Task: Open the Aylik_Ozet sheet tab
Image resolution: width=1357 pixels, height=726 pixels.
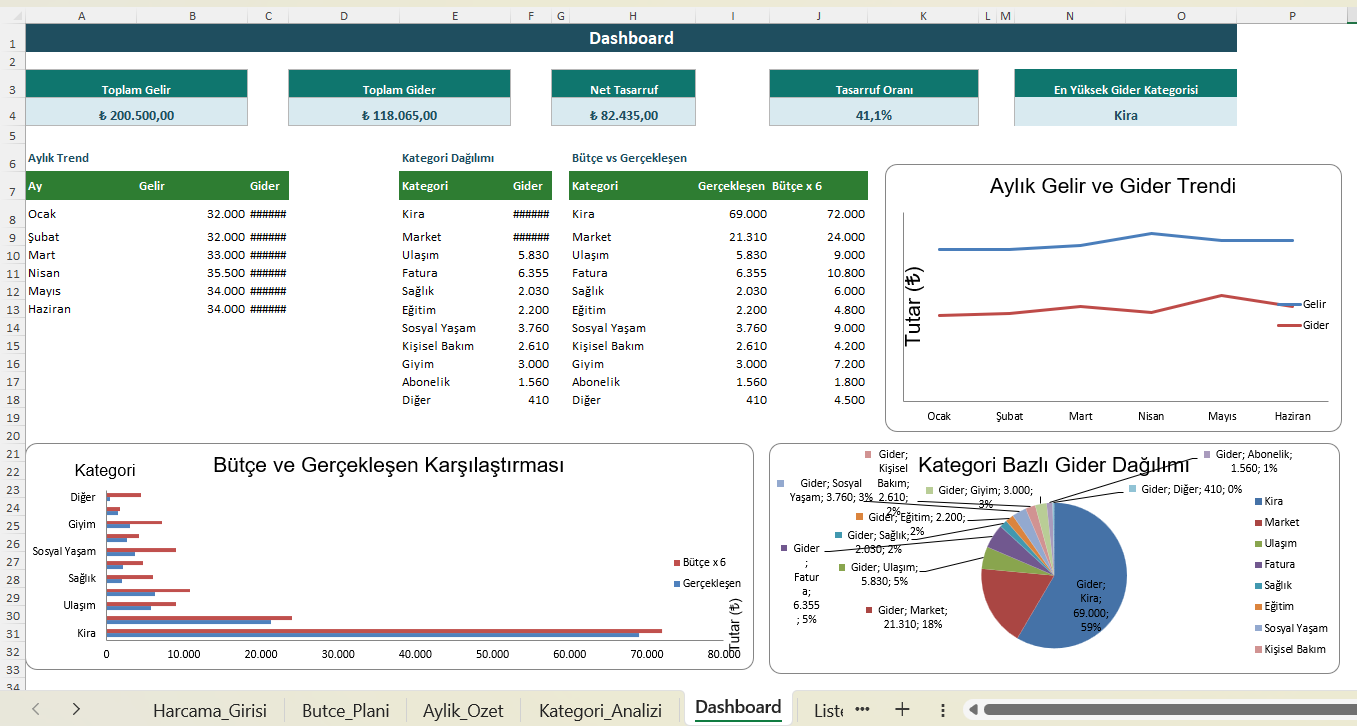Action: click(x=463, y=710)
